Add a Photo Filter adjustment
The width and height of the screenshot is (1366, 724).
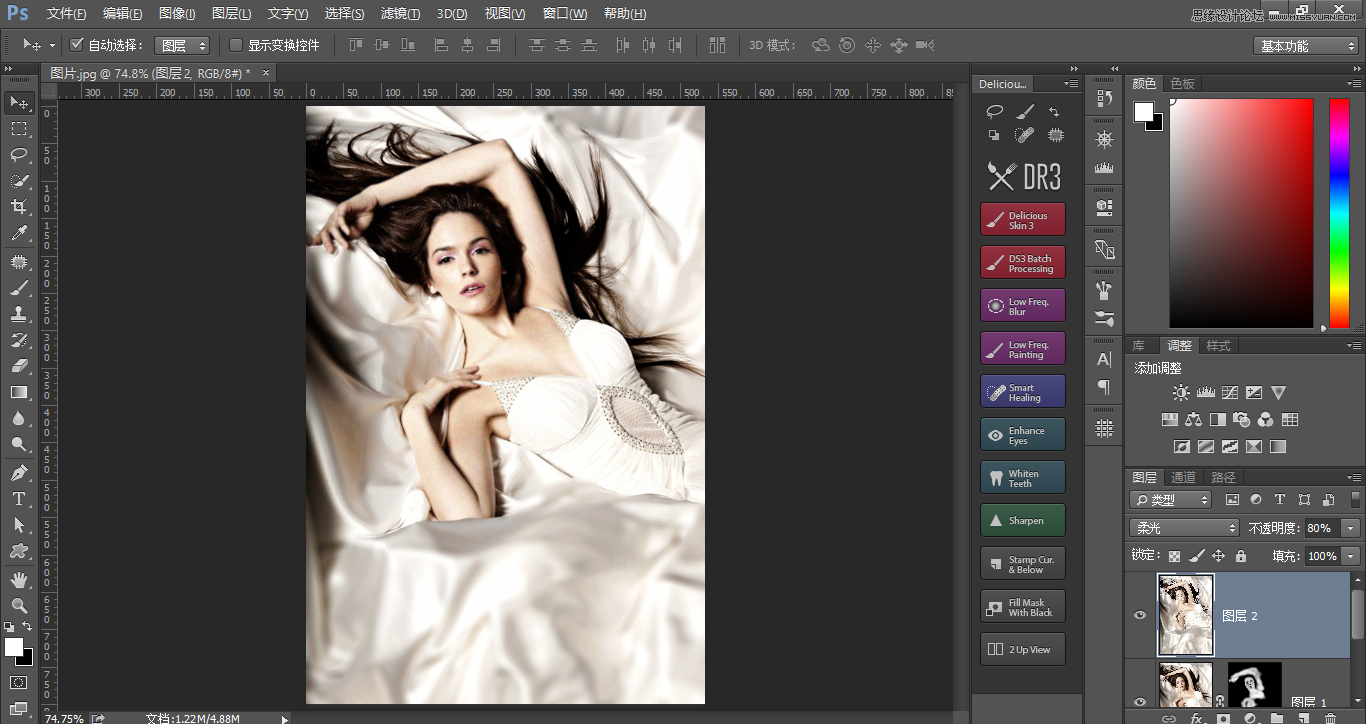[x=1242, y=420]
